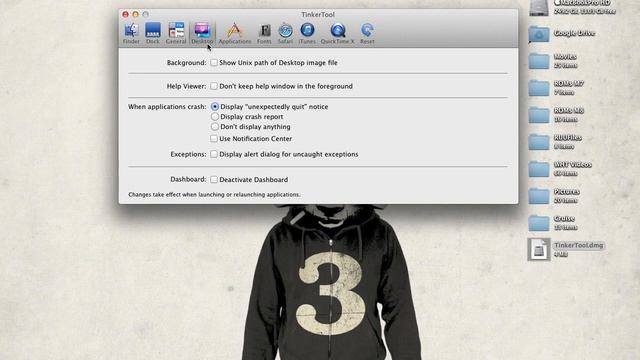Image resolution: width=640 pixels, height=360 pixels.
Task: Check Don't keep help window in the foreground
Action: (x=214, y=86)
